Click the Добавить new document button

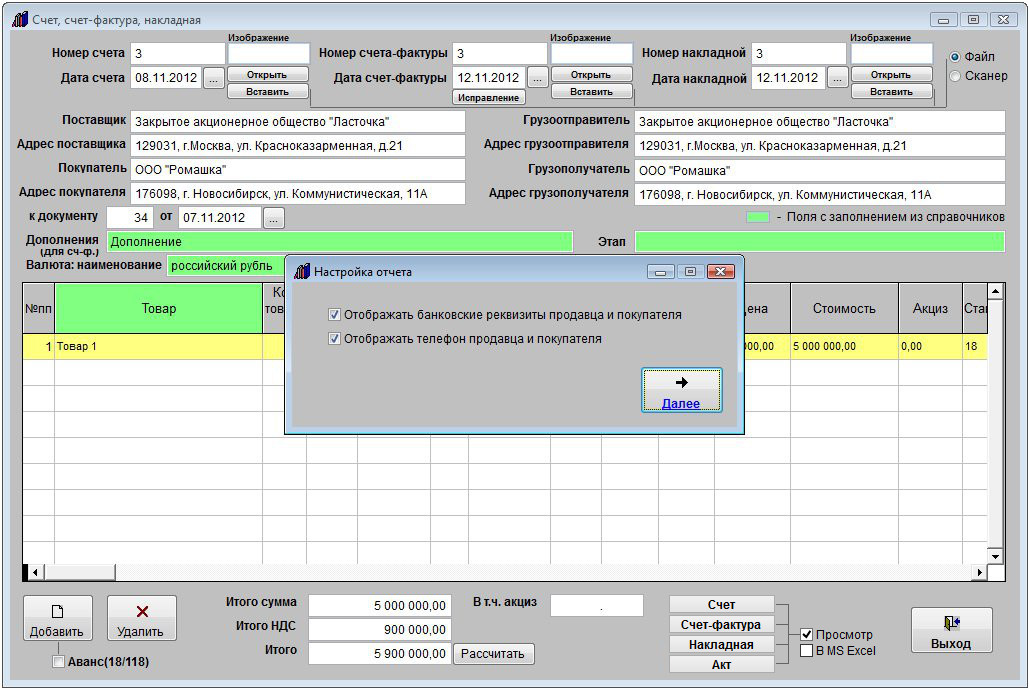(x=57, y=618)
